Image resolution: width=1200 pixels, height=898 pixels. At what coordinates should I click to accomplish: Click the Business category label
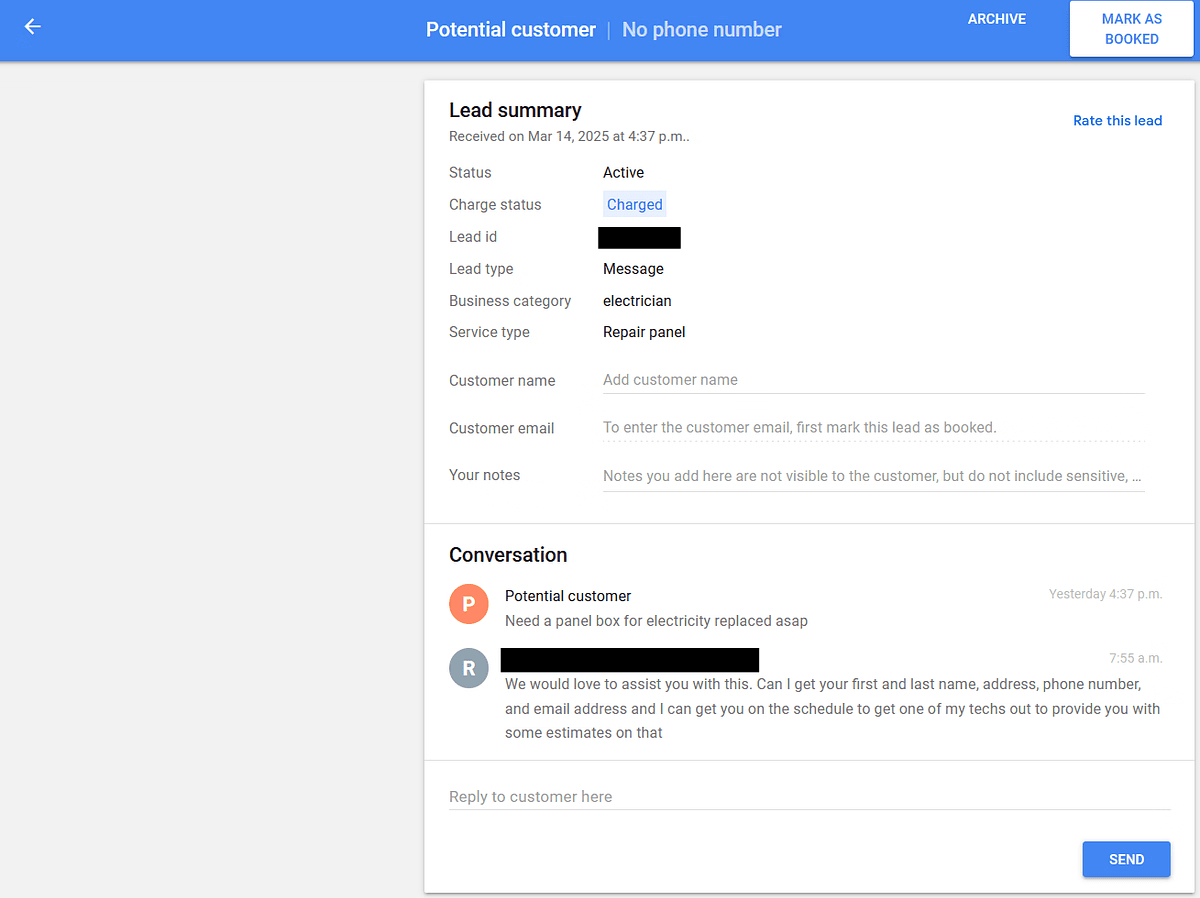click(x=510, y=301)
